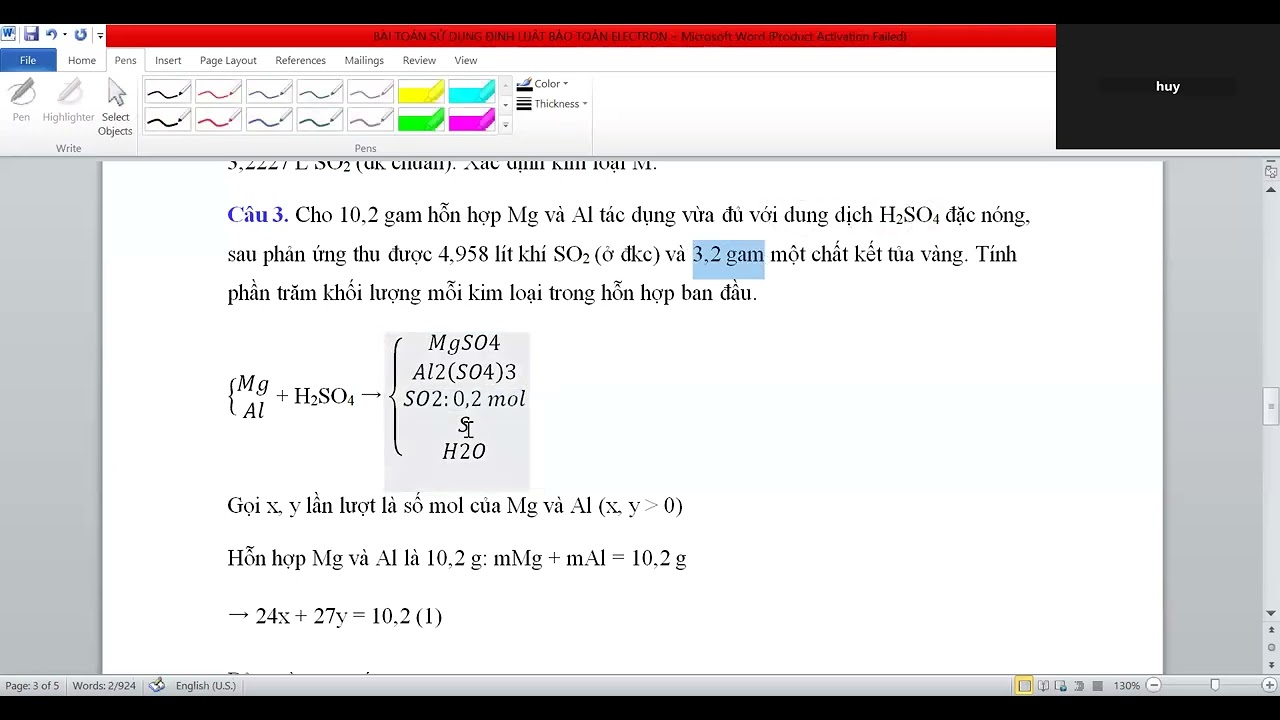1280x720 pixels.
Task: Click the equation '→ 24x + 27y = 10,2 (1)'
Action: click(x=335, y=616)
